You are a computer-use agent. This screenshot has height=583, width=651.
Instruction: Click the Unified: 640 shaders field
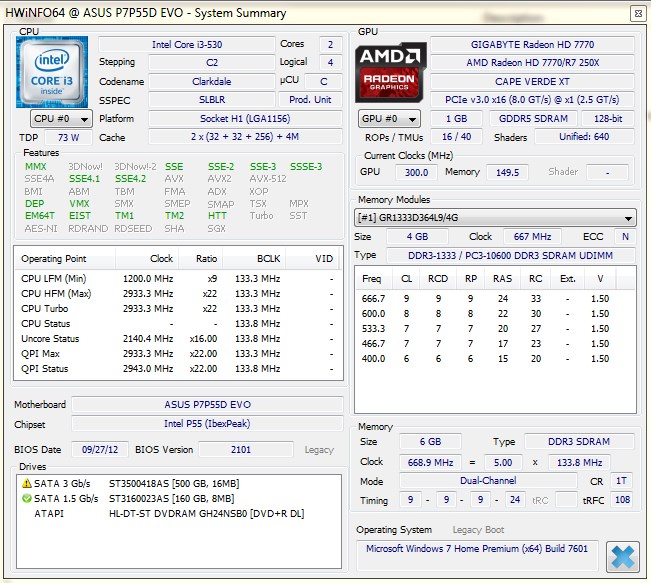584,137
